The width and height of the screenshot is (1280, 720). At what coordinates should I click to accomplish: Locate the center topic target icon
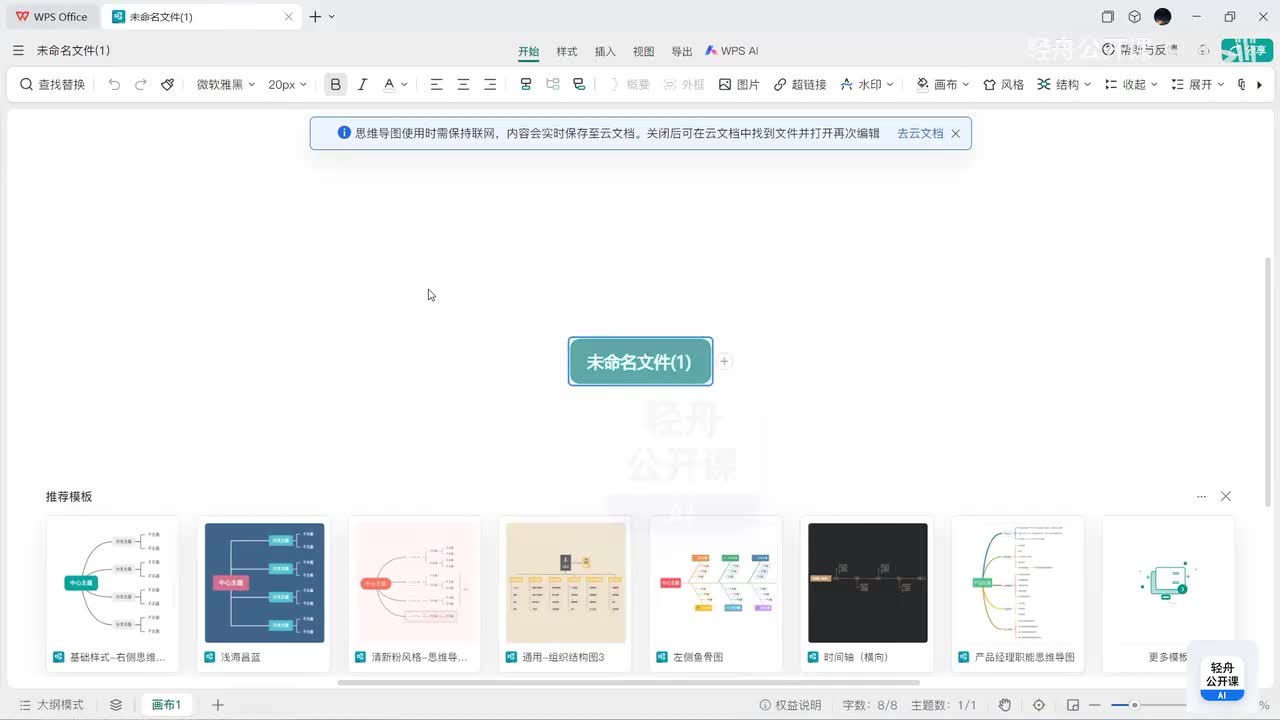[x=1039, y=705]
